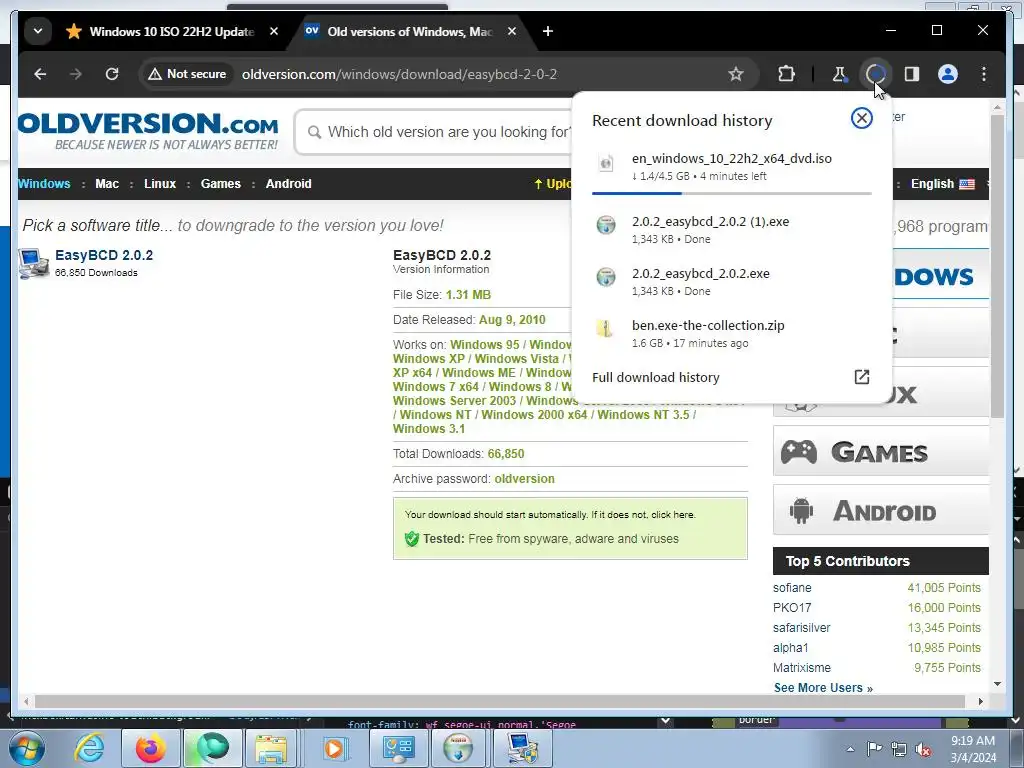Screen dimensions: 1024x768
Task: Open the tab search dropdown arrow
Action: 38,31
